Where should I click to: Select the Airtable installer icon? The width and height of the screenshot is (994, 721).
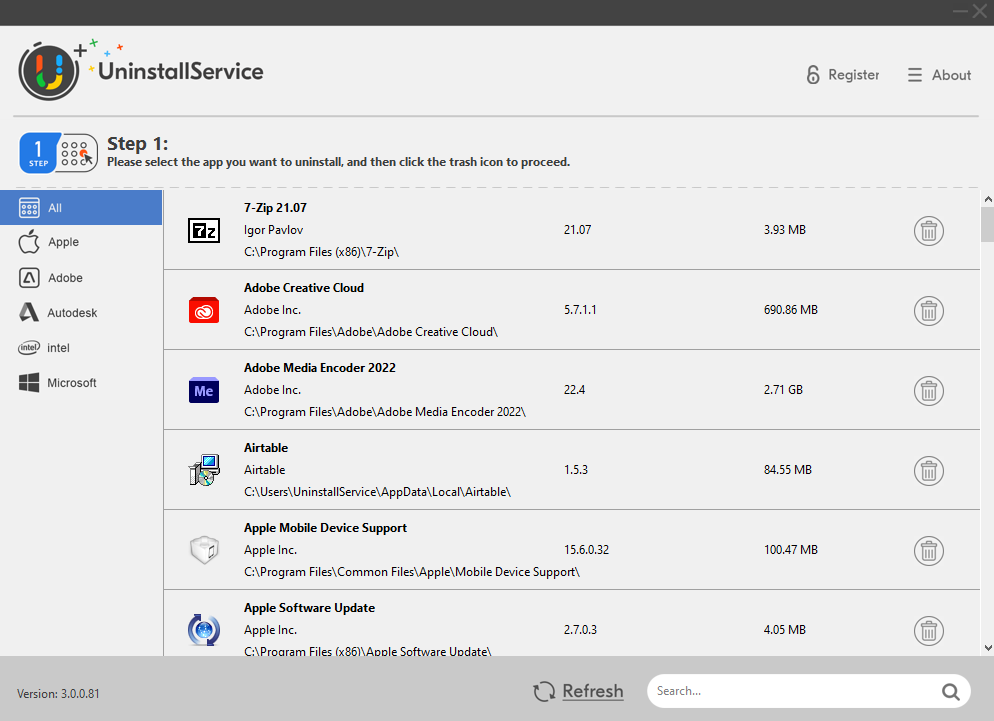[x=204, y=470]
